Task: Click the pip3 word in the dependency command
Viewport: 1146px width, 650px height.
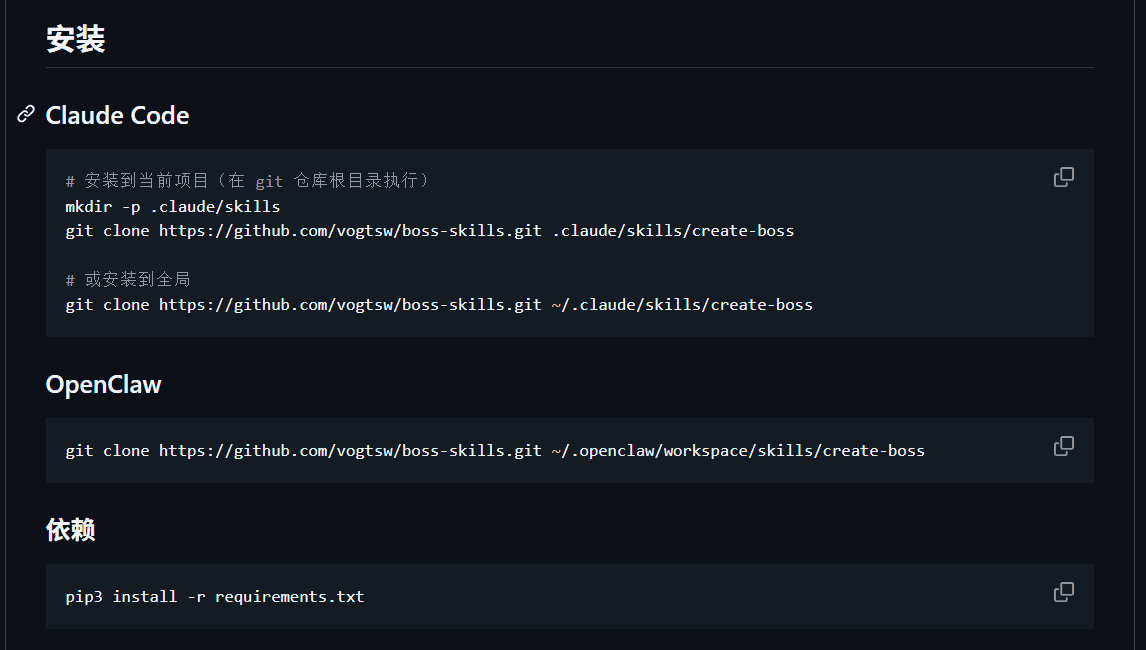Action: 84,597
